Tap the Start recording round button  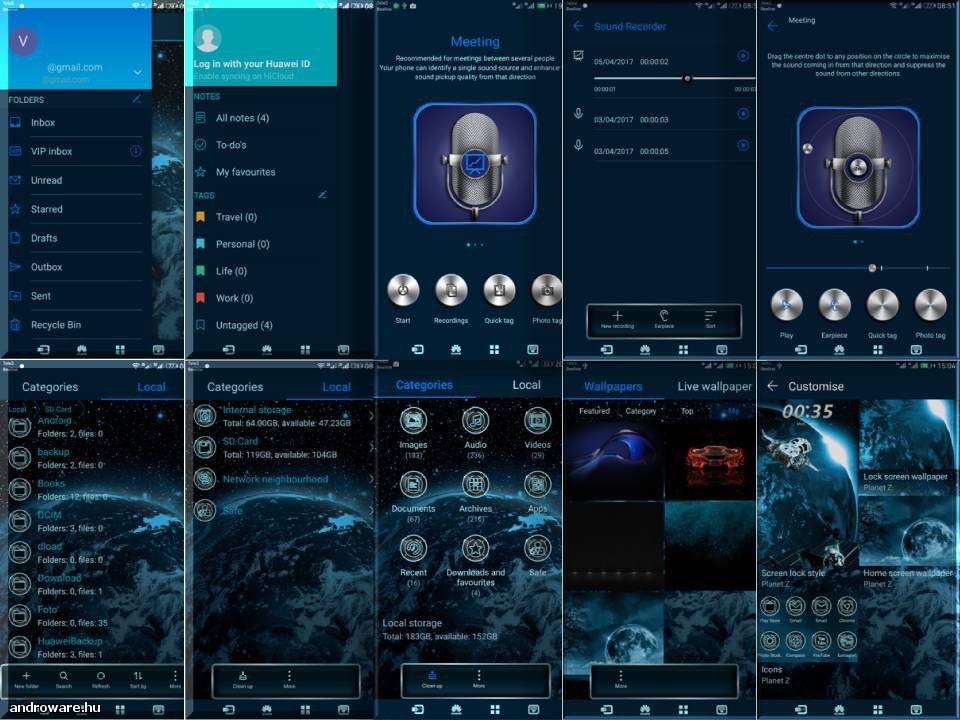[403, 290]
